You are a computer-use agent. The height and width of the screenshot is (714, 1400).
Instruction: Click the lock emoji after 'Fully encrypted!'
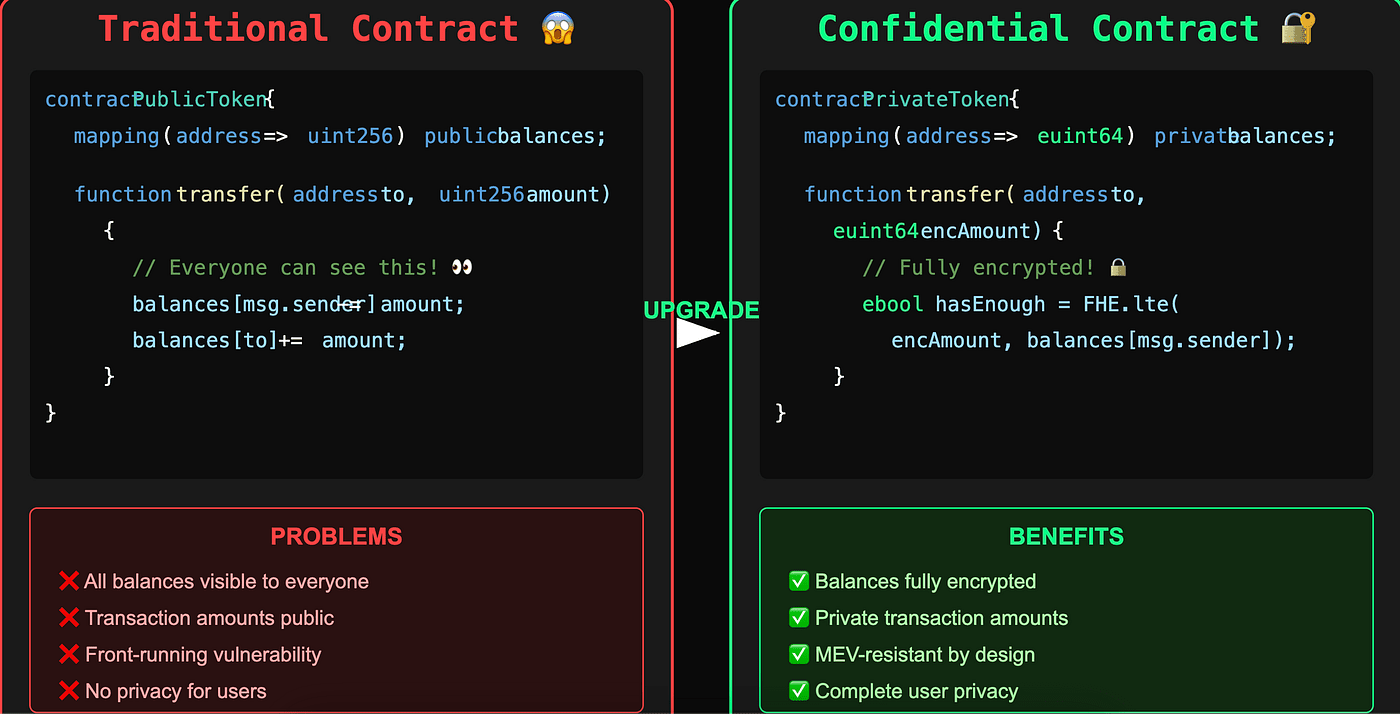(x=1119, y=268)
